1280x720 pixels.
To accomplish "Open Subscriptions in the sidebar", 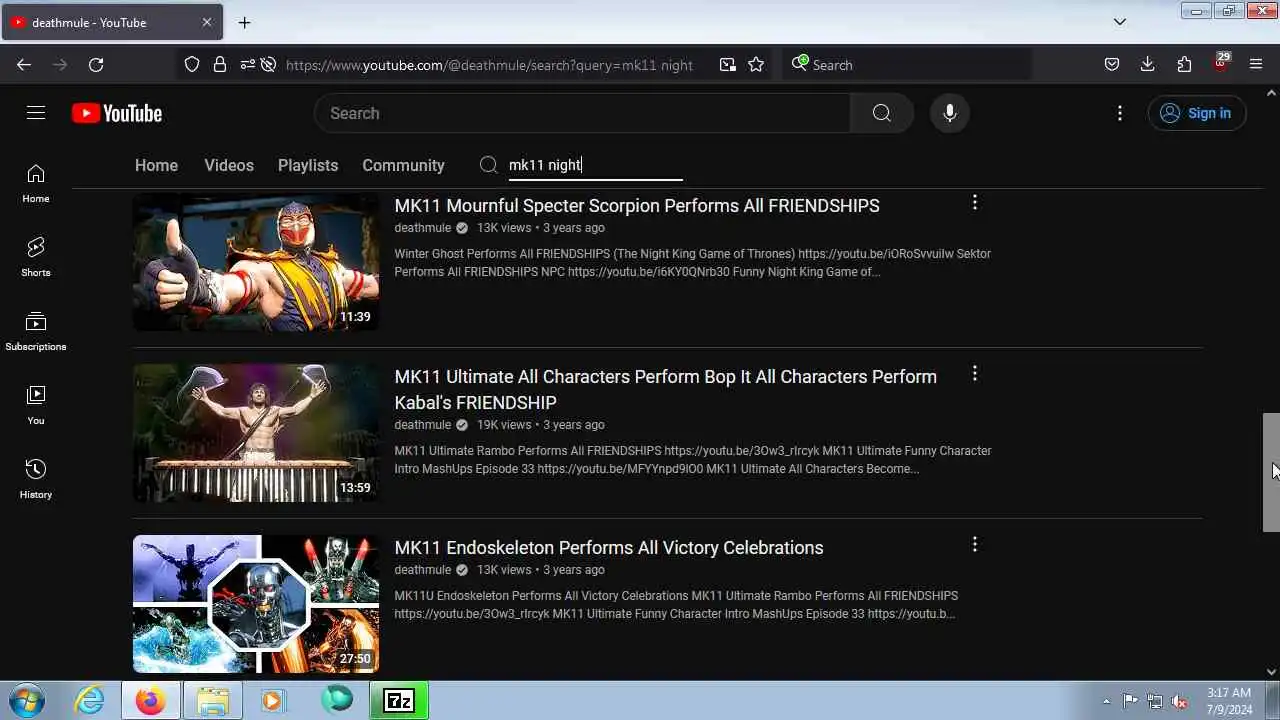I will tap(36, 332).
